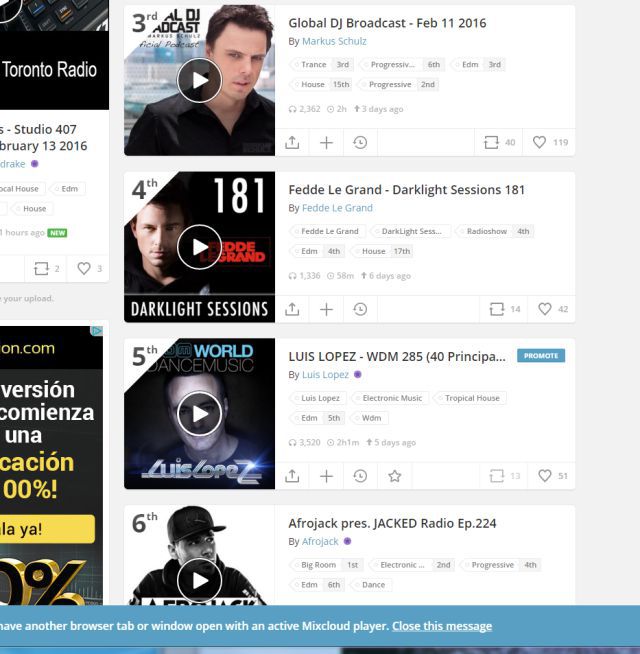Save Darklight Sessions 181 to listen later
This screenshot has width=640, height=654.
pos(360,309)
